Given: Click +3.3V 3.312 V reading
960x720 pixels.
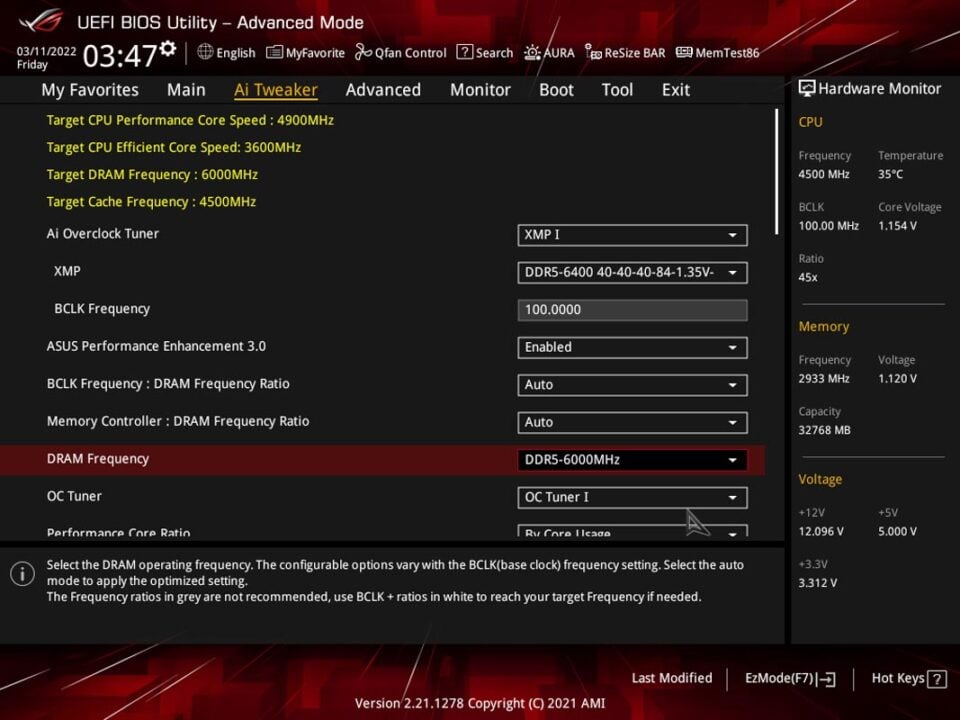Looking at the screenshot, I should coord(817,583).
